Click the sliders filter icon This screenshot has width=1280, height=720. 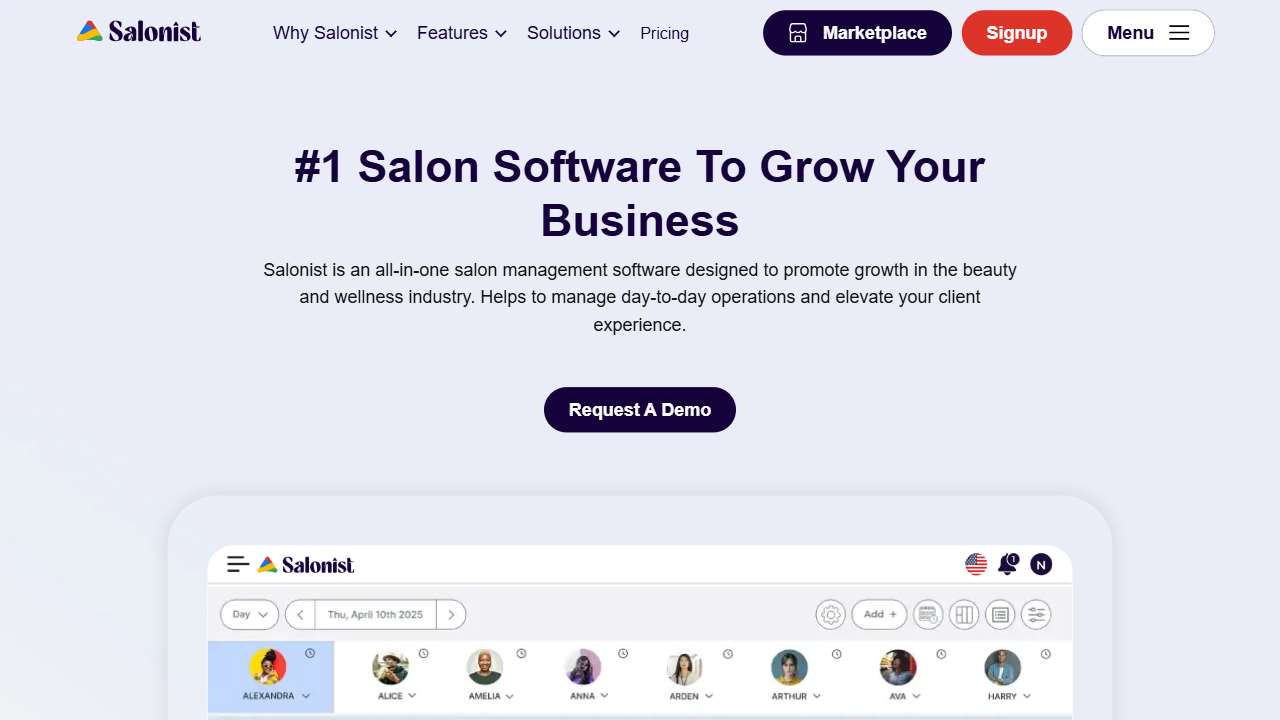point(1036,615)
